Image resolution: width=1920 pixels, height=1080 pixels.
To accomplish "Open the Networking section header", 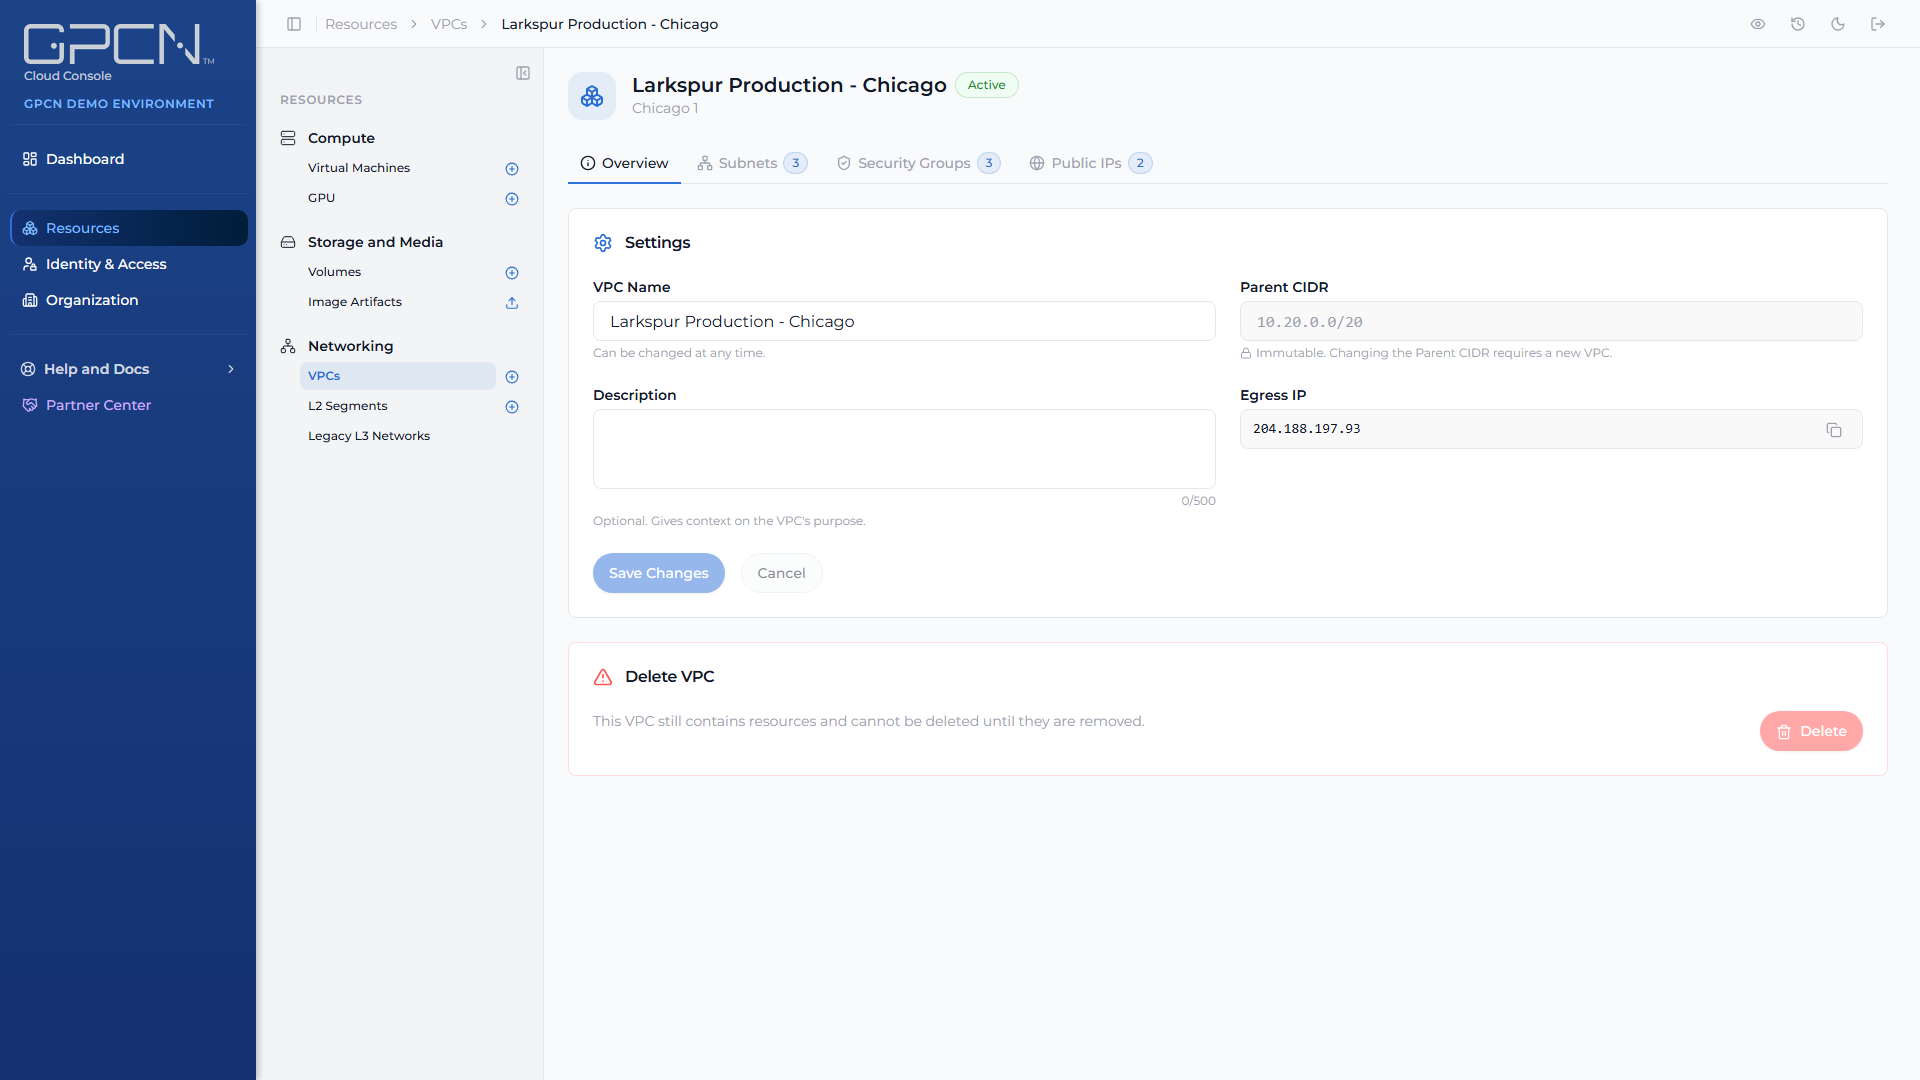I will coord(350,346).
